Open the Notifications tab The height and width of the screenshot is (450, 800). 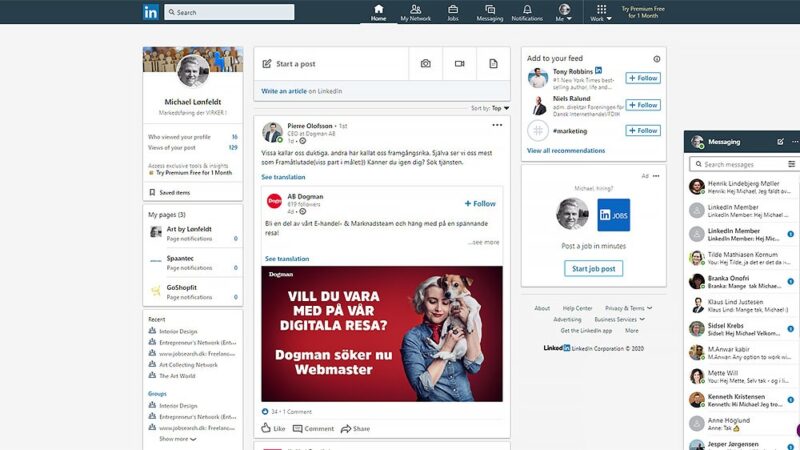[527, 12]
